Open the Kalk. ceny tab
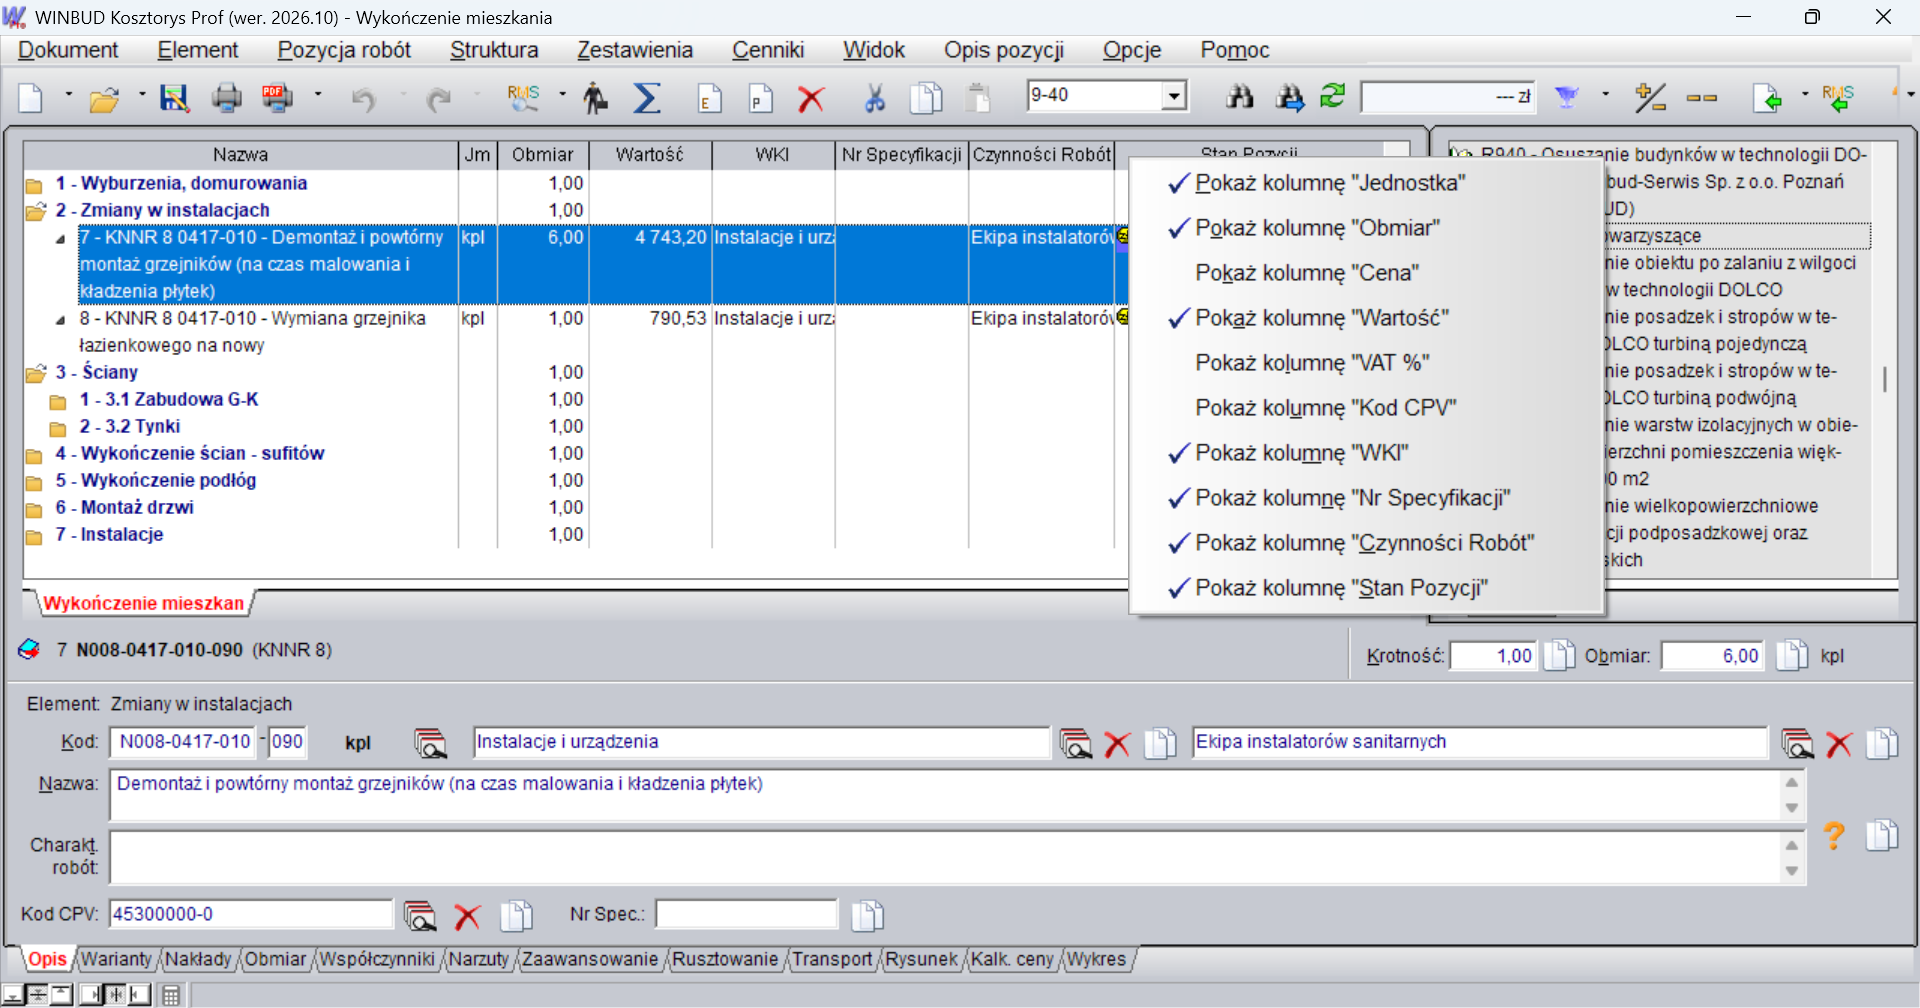This screenshot has height=1008, width=1920. (1013, 959)
